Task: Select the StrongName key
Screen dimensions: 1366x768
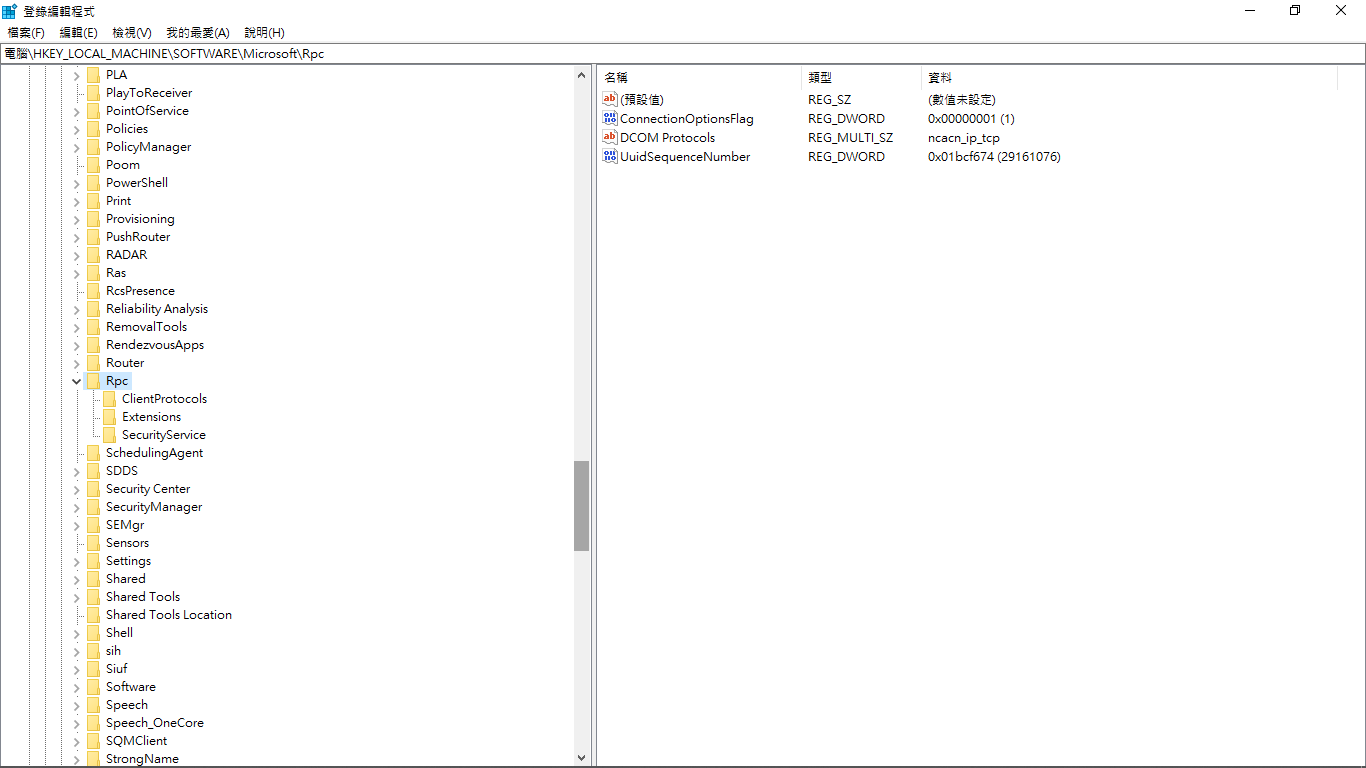Action: pos(142,759)
